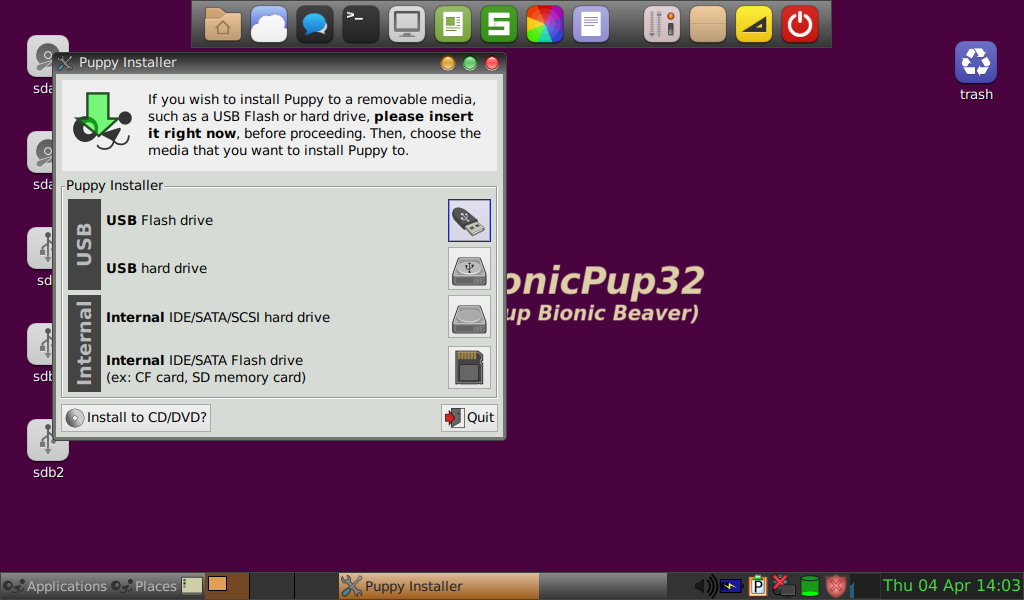This screenshot has width=1024, height=600.
Task: Choose the Internal SD memory card icon
Action: pyautogui.click(x=469, y=366)
